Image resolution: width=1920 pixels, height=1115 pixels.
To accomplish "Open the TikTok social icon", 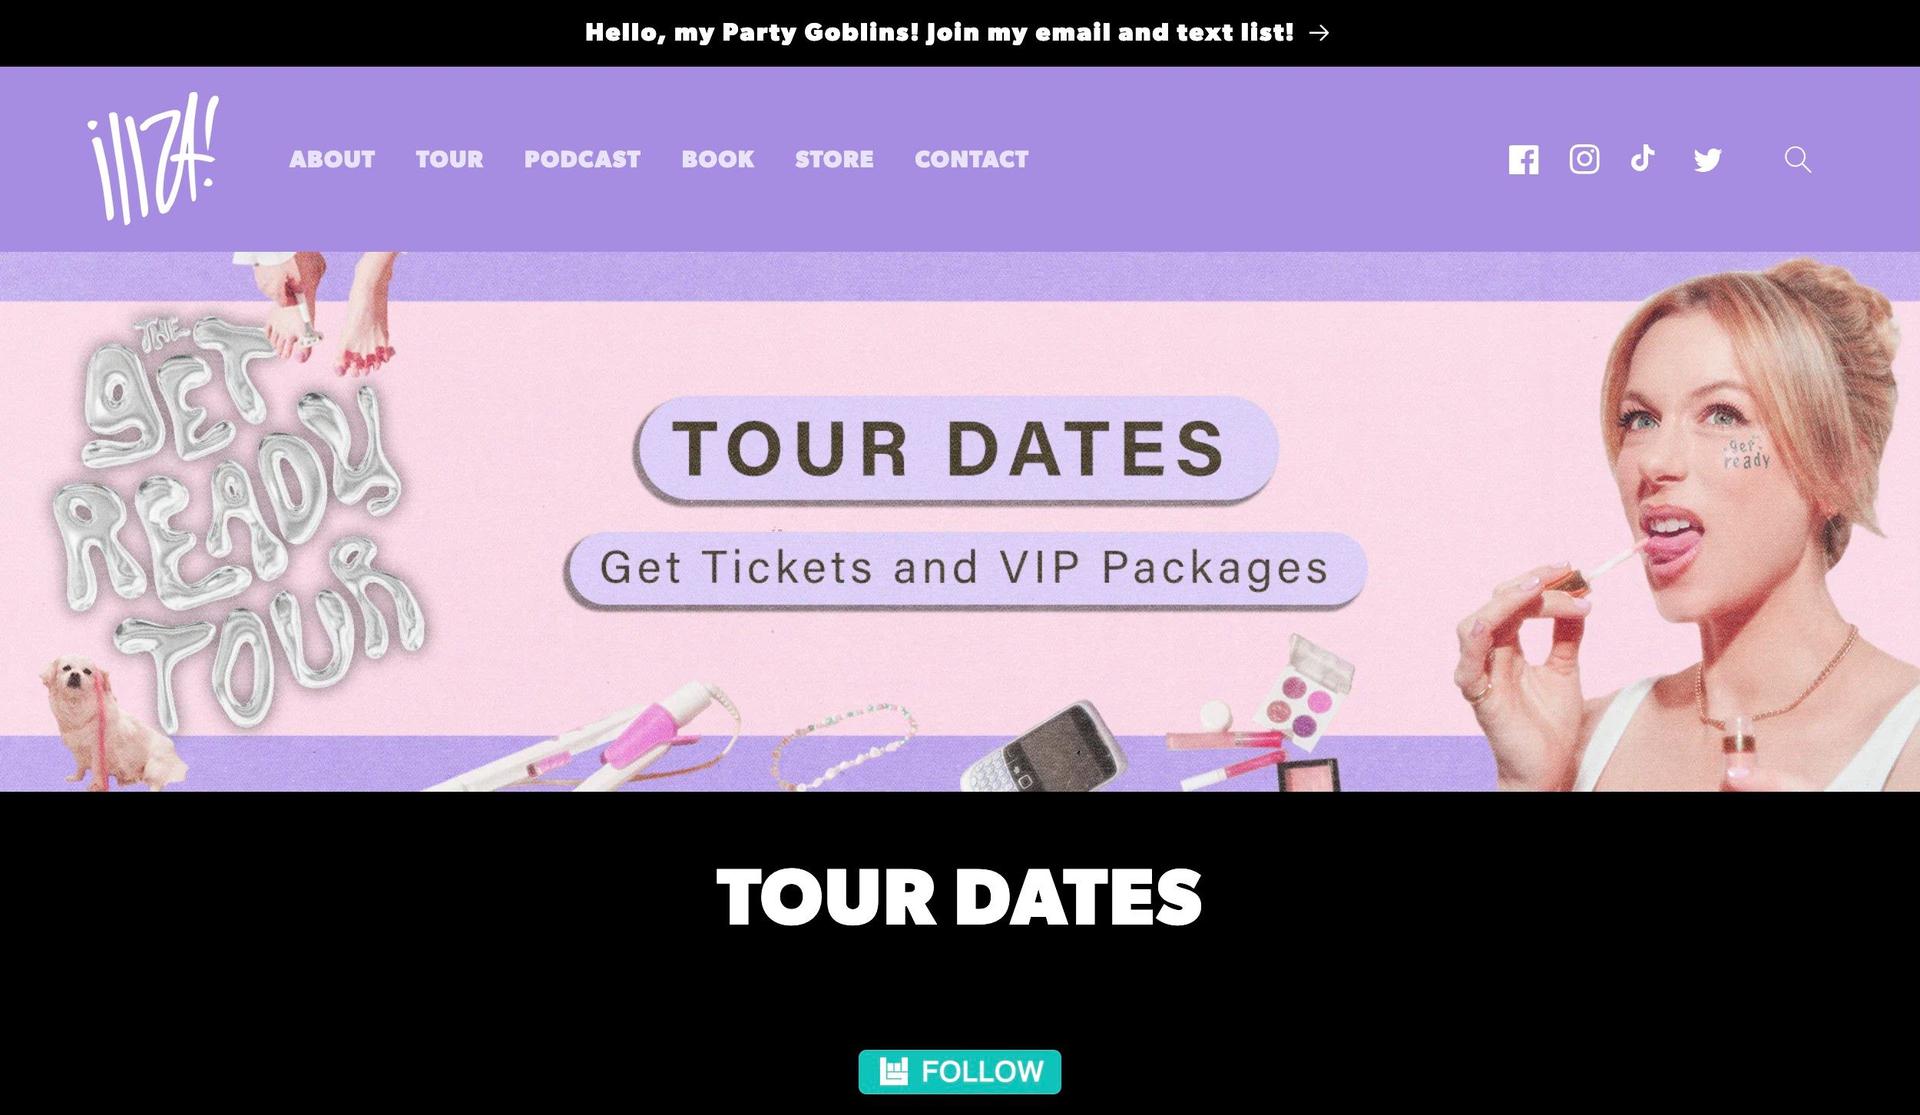I will point(1643,159).
